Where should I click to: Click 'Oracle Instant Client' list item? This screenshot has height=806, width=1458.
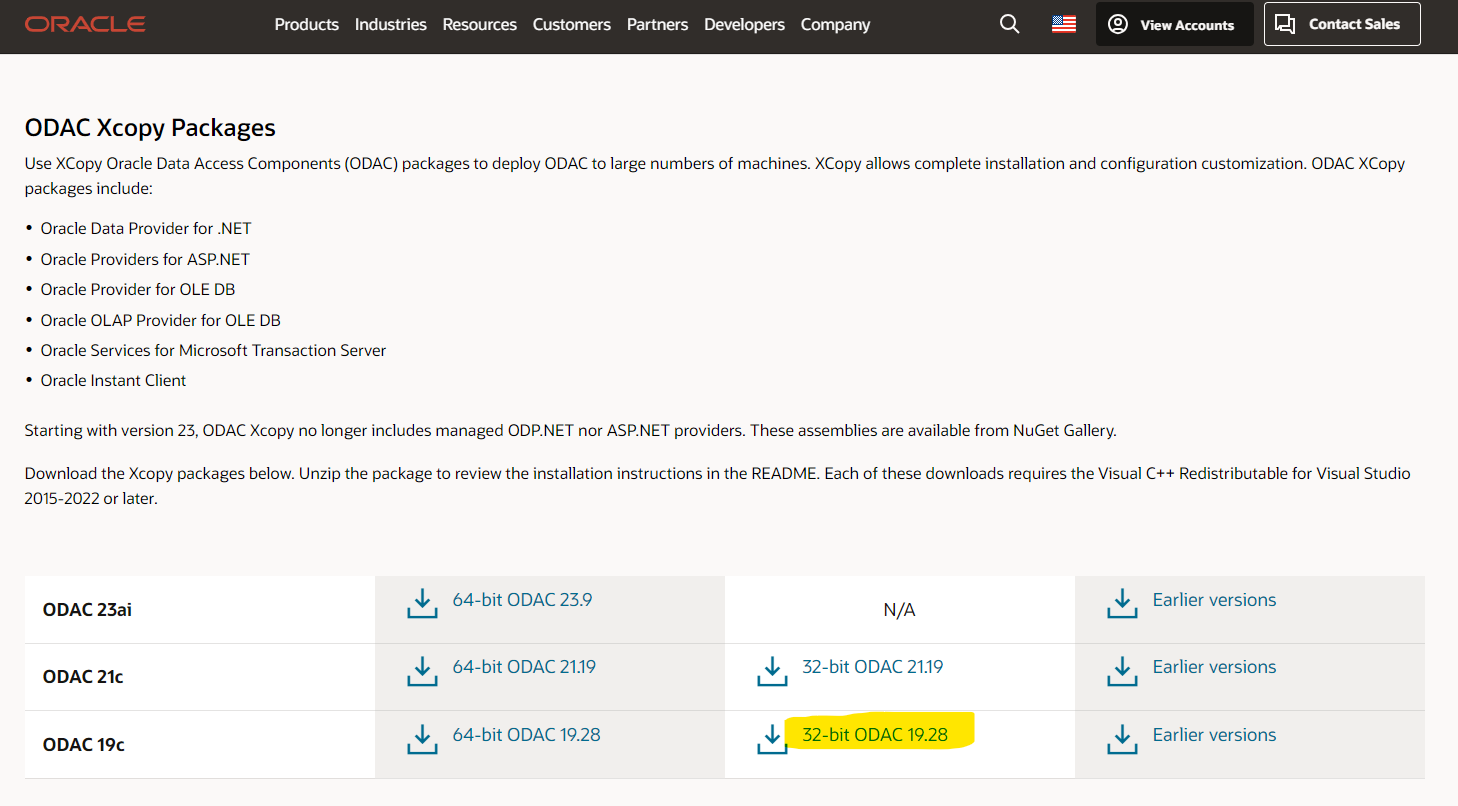(113, 380)
